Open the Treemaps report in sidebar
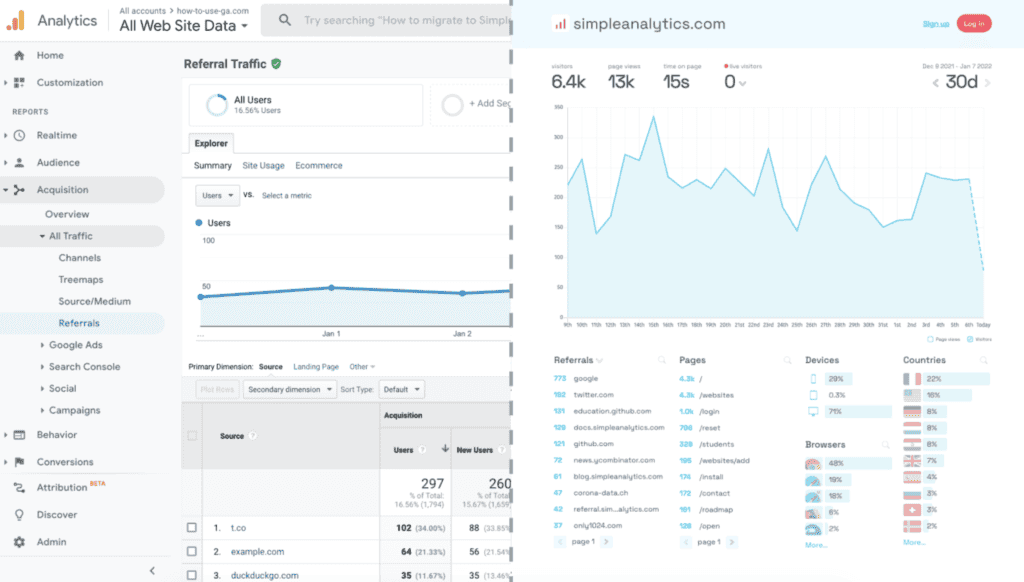 (81, 280)
